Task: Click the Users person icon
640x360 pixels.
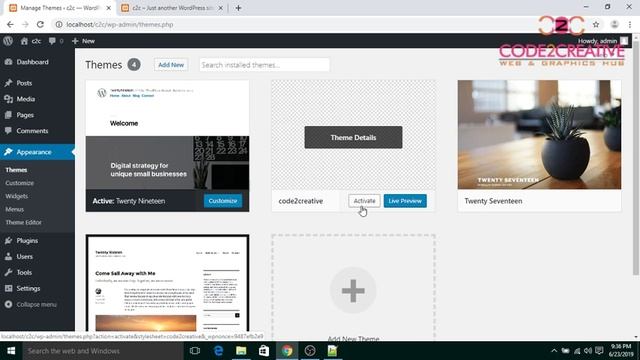Action: pyautogui.click(x=8, y=256)
